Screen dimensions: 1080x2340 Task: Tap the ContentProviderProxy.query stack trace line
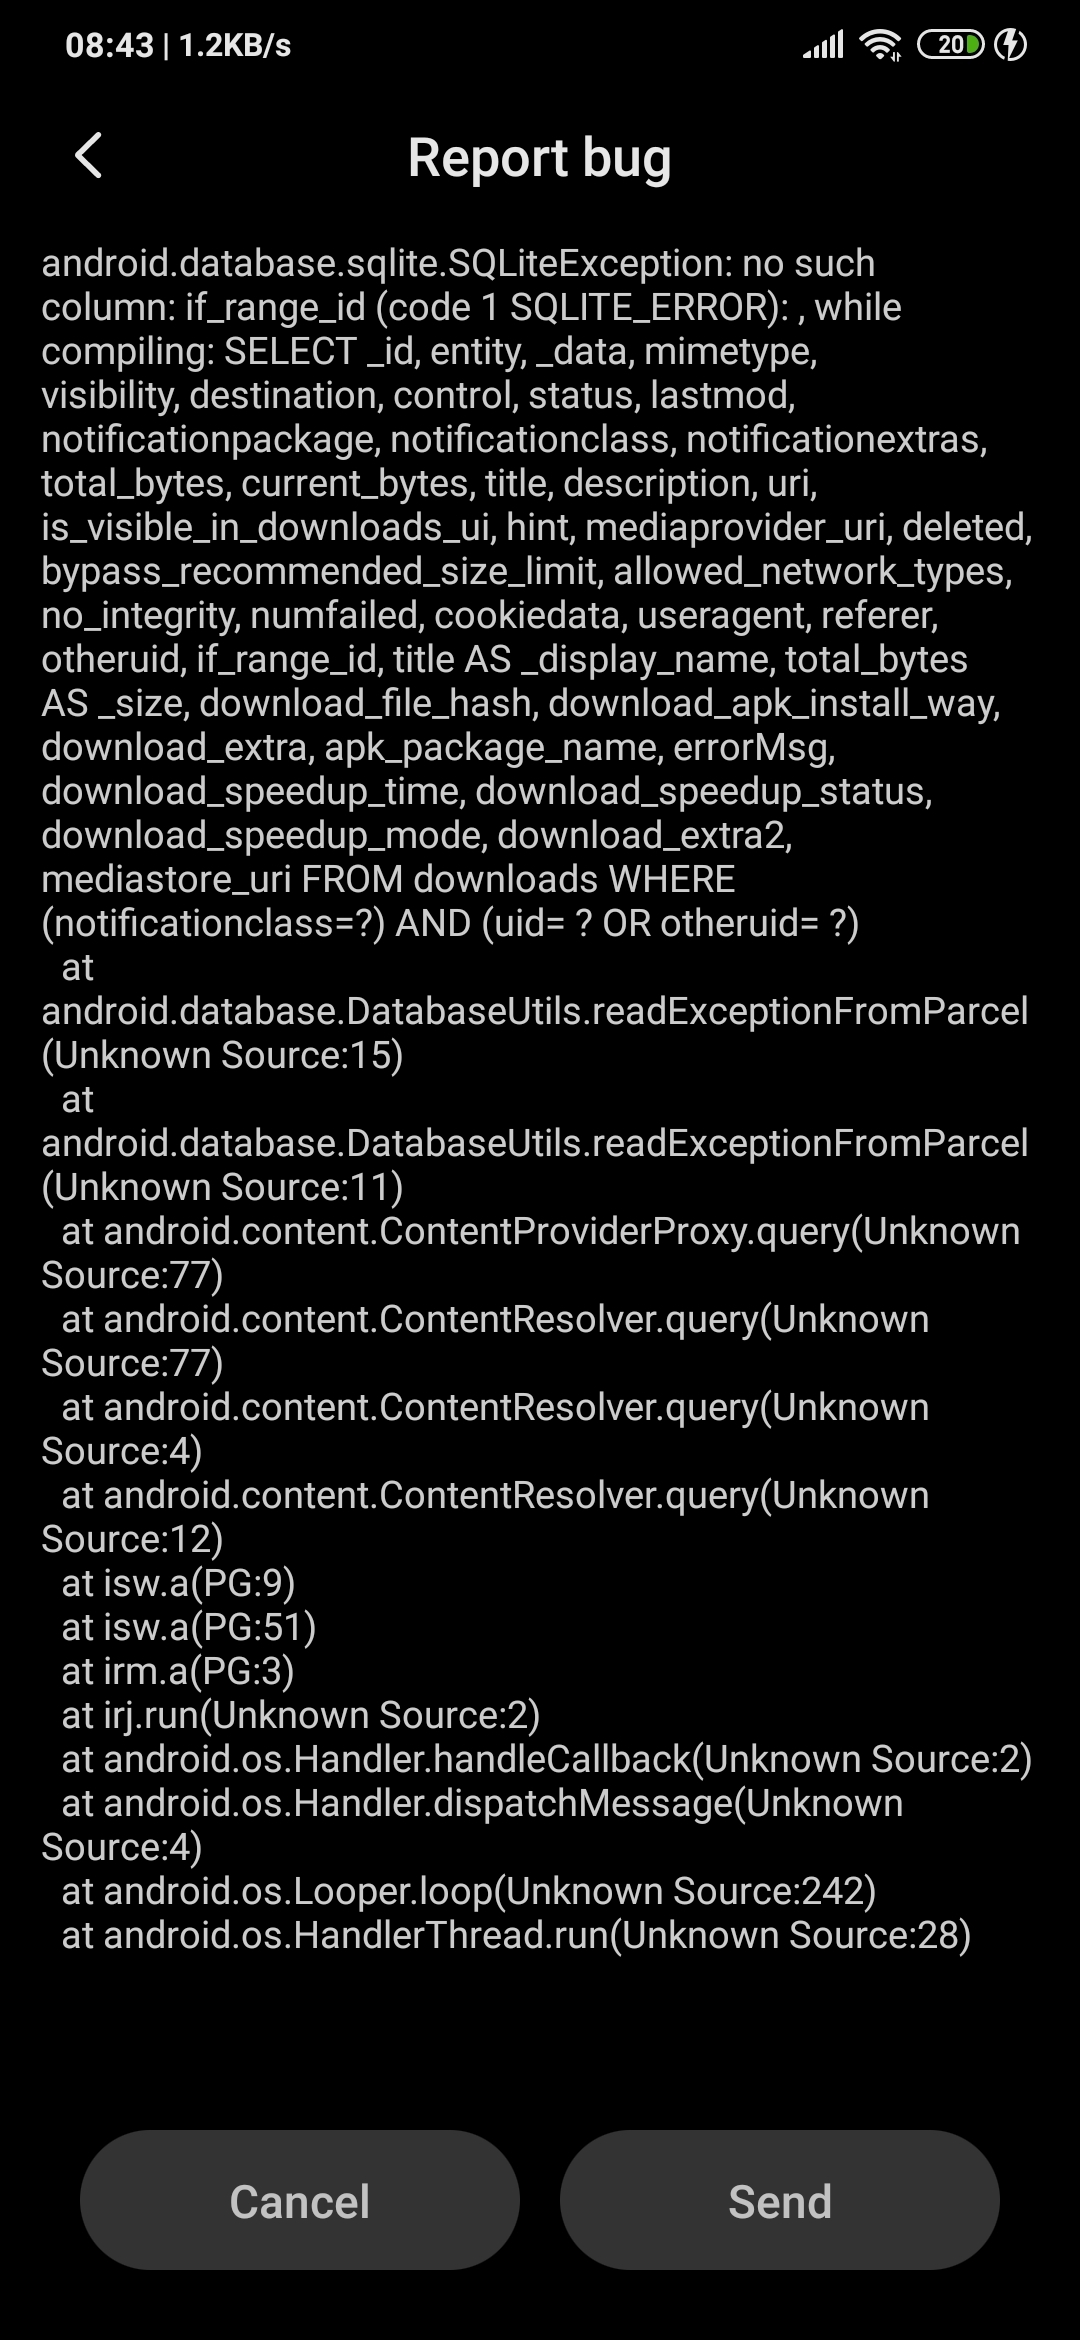click(x=540, y=1232)
